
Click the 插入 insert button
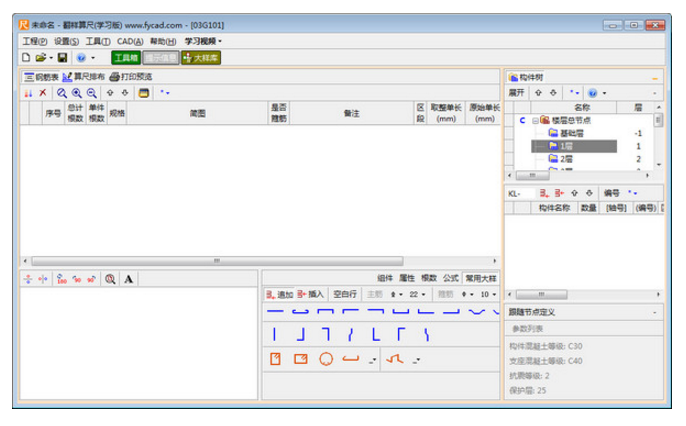click(310, 294)
